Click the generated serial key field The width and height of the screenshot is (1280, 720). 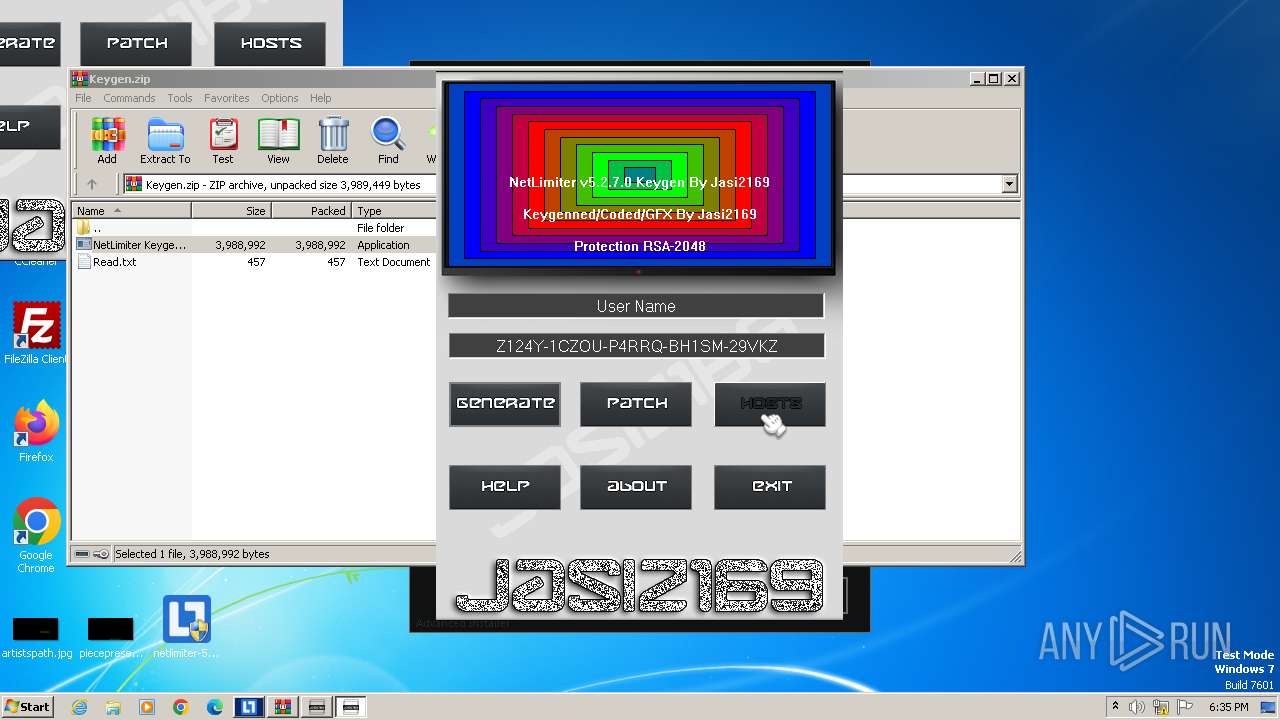(x=636, y=346)
